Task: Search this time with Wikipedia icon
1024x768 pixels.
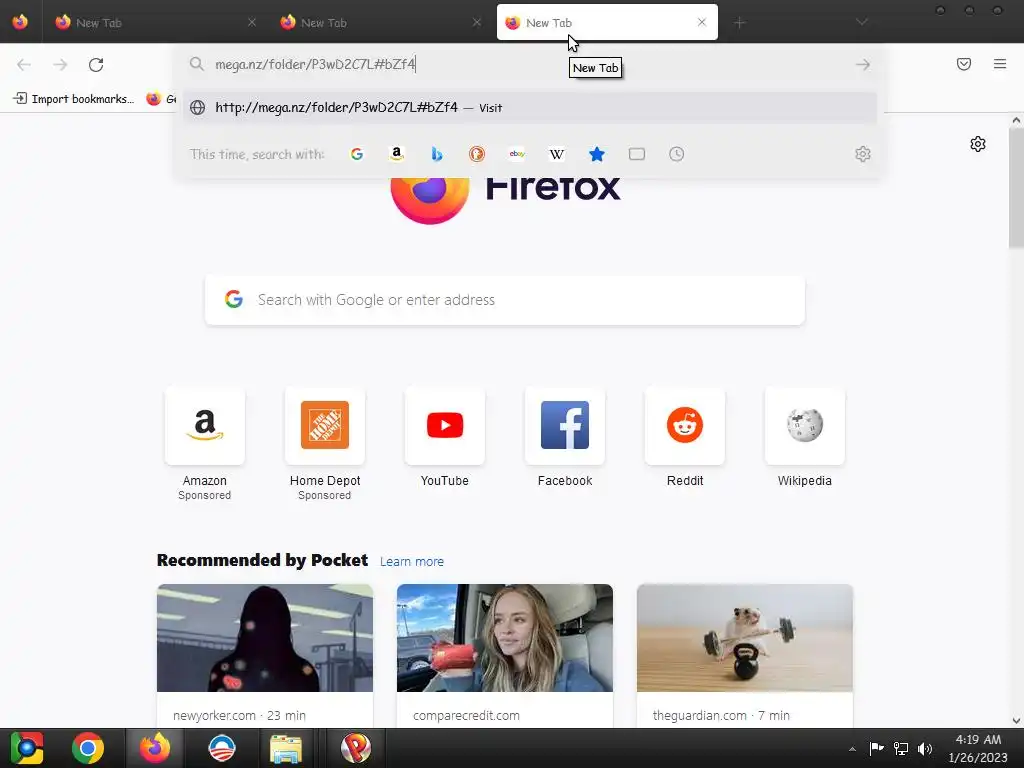Action: click(x=557, y=154)
